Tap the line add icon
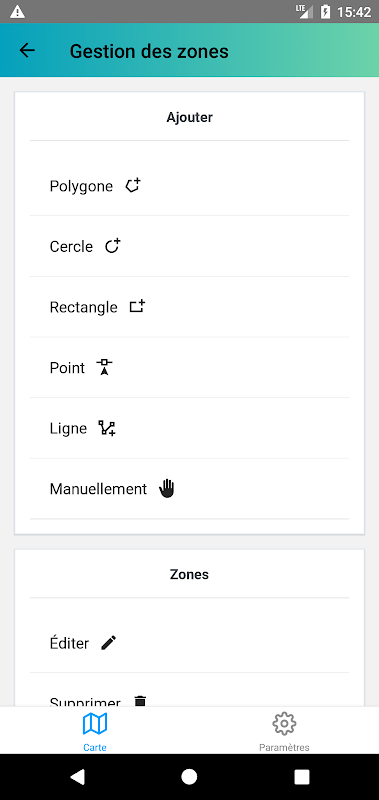Viewport: 379px width, 800px height. pos(107,428)
